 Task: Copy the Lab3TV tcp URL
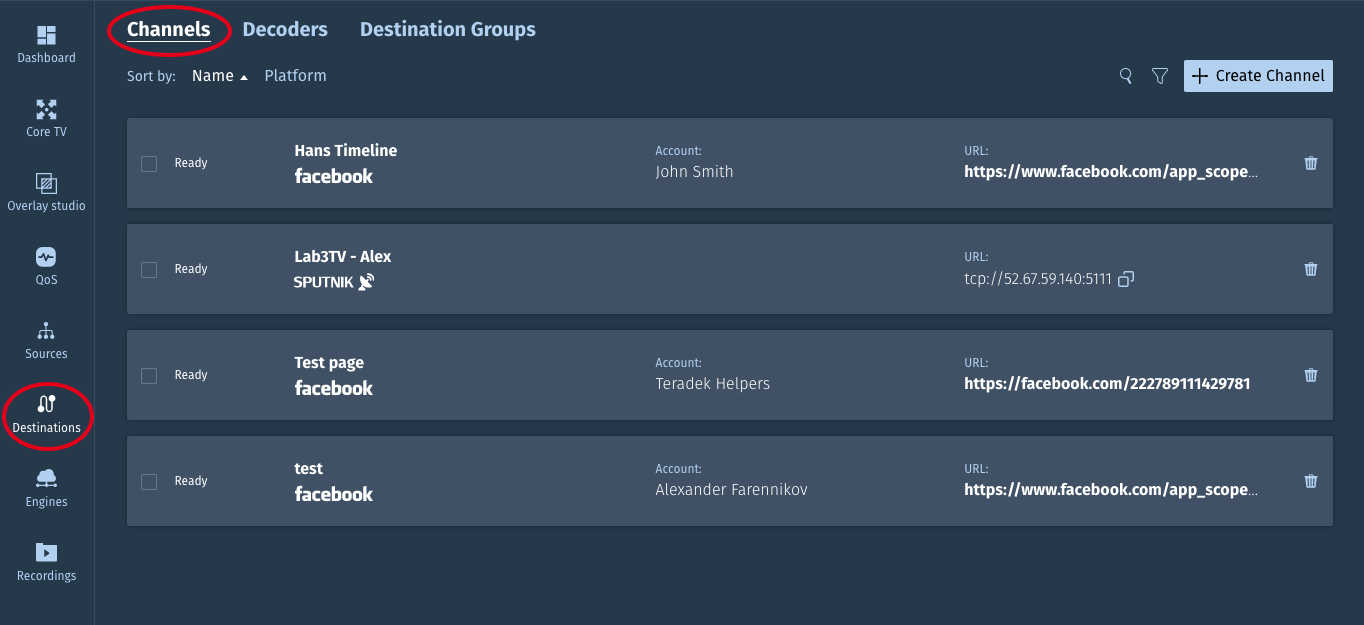point(1126,279)
